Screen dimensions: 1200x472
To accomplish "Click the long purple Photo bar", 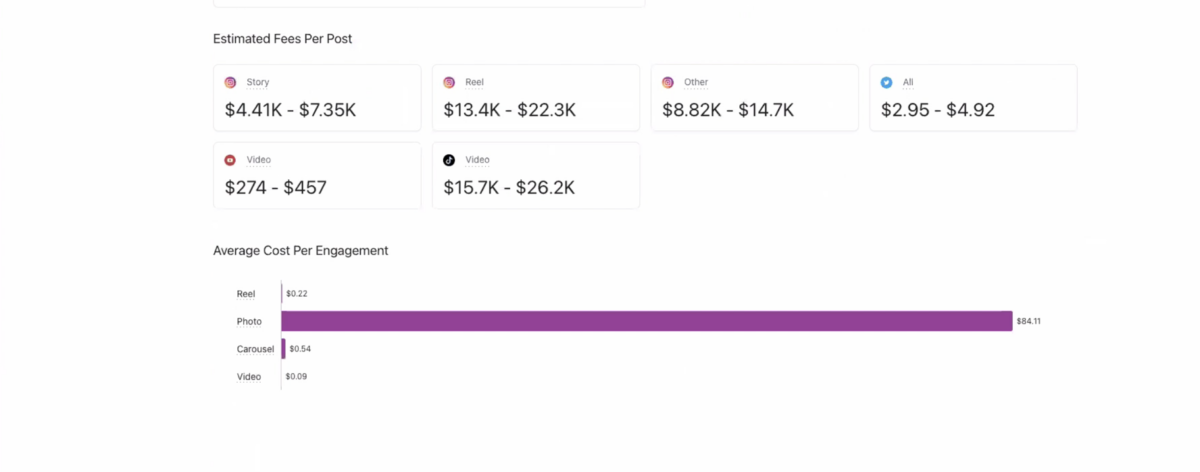I will (646, 321).
